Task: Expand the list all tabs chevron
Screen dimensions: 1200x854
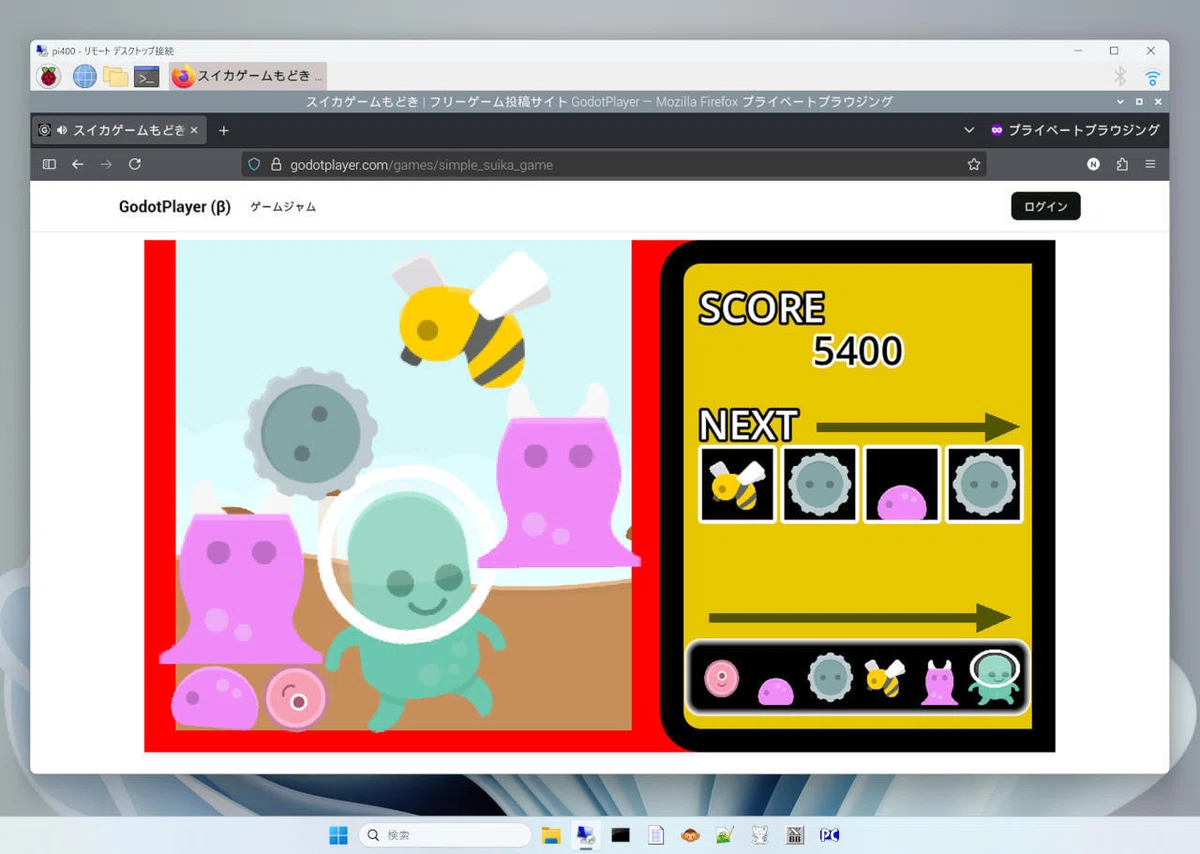Action: click(x=968, y=130)
